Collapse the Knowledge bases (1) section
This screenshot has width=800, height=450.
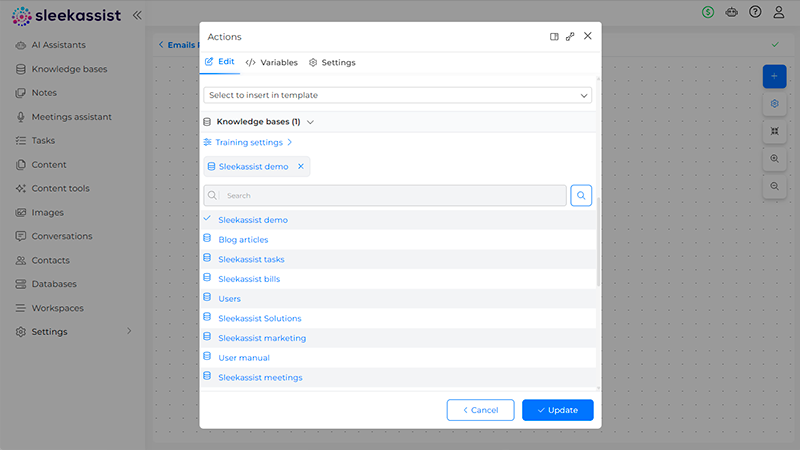click(x=310, y=122)
